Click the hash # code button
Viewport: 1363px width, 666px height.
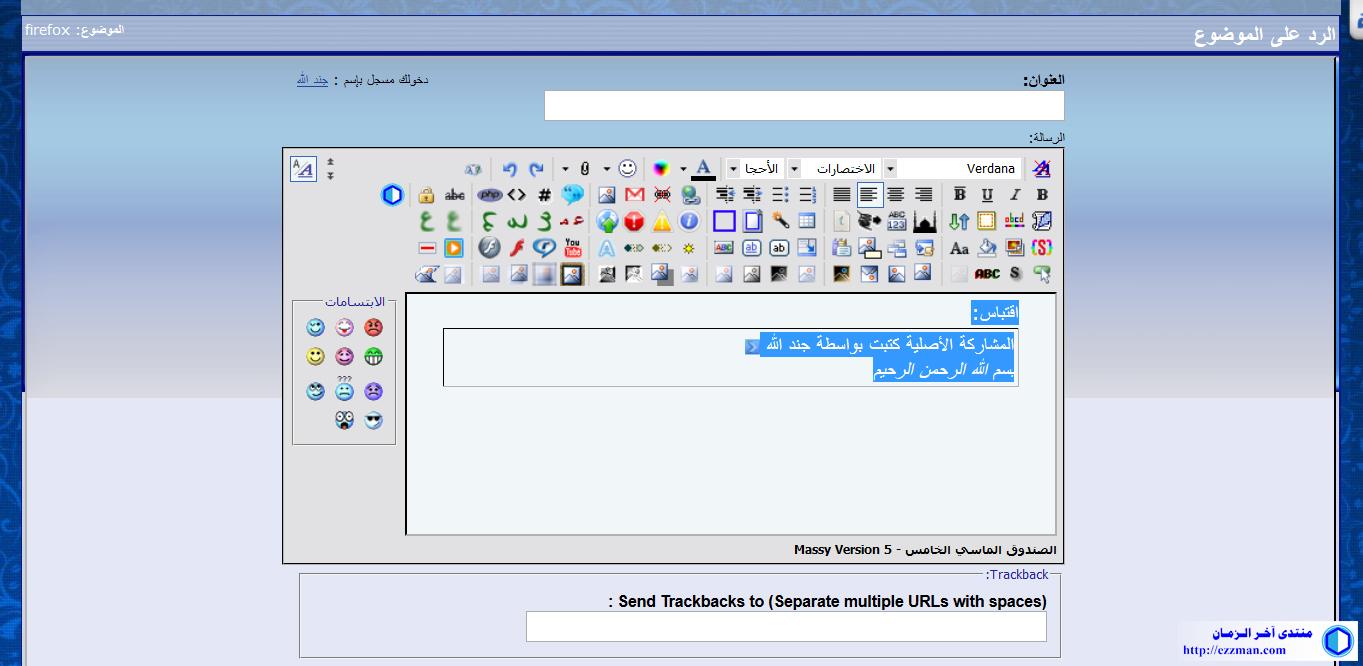(x=544, y=195)
